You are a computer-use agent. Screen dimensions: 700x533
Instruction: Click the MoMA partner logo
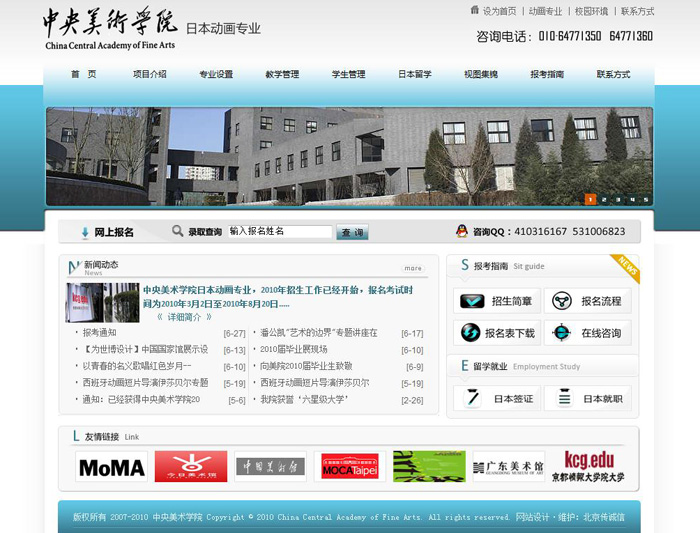111,467
